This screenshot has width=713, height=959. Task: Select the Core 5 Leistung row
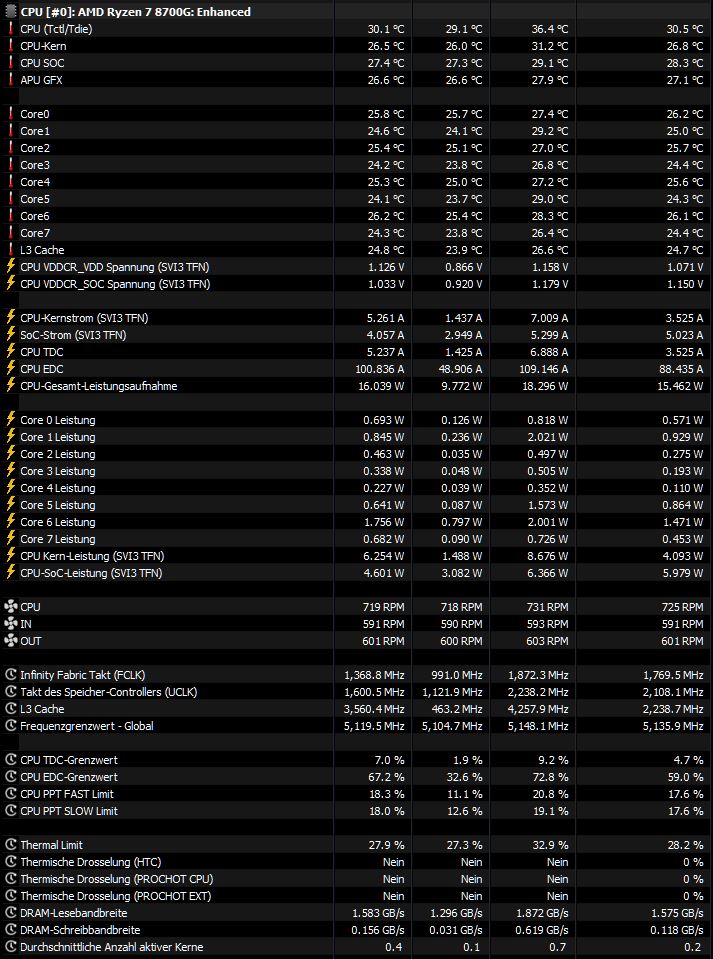pos(356,505)
